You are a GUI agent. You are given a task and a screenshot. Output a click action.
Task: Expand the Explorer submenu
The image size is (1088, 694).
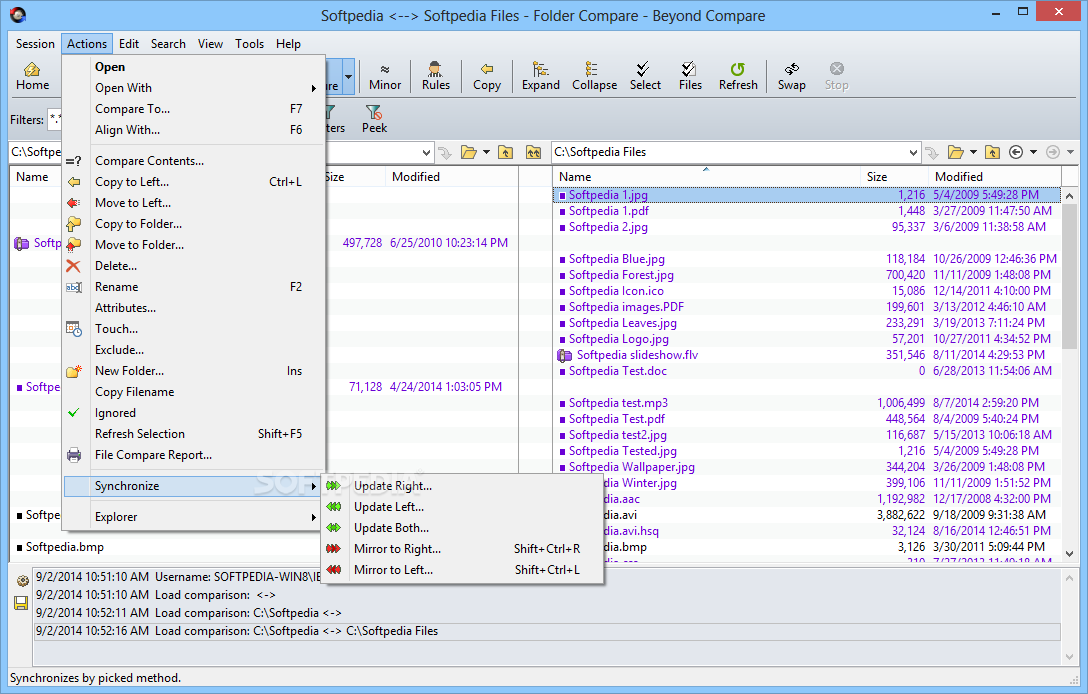[194, 516]
